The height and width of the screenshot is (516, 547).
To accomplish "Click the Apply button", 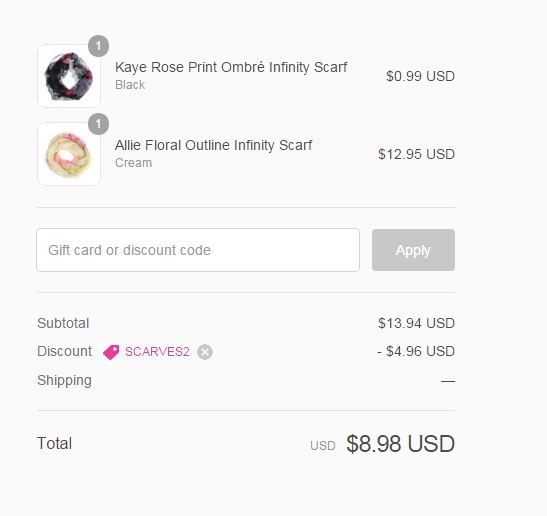I will click(413, 250).
